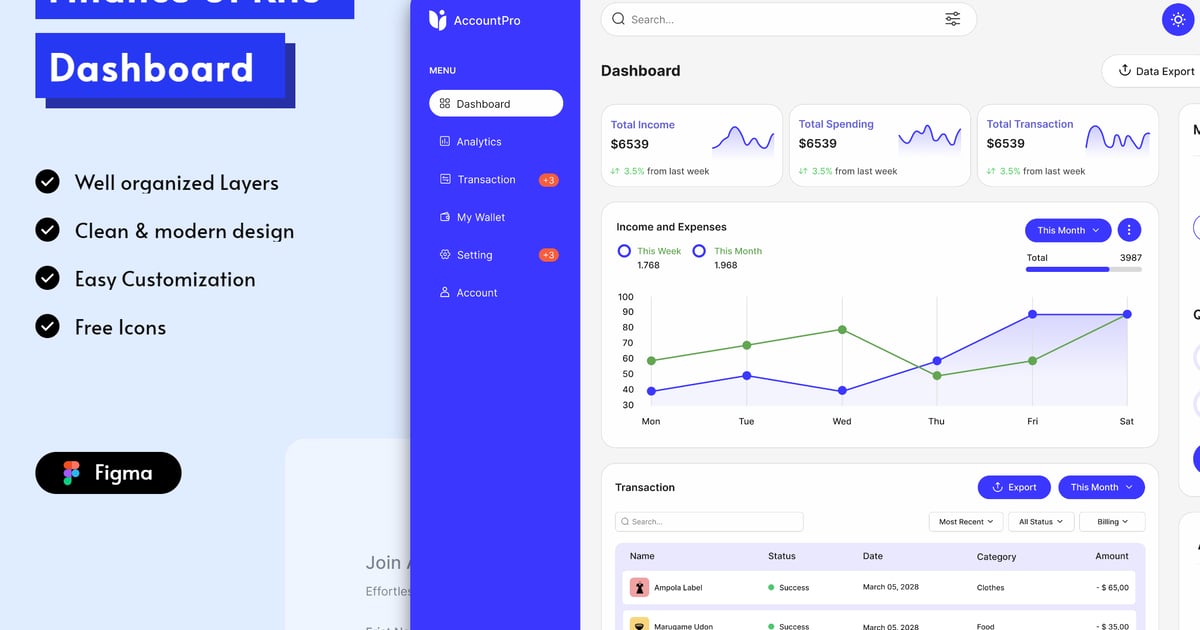Click the Category column header

[996, 557]
